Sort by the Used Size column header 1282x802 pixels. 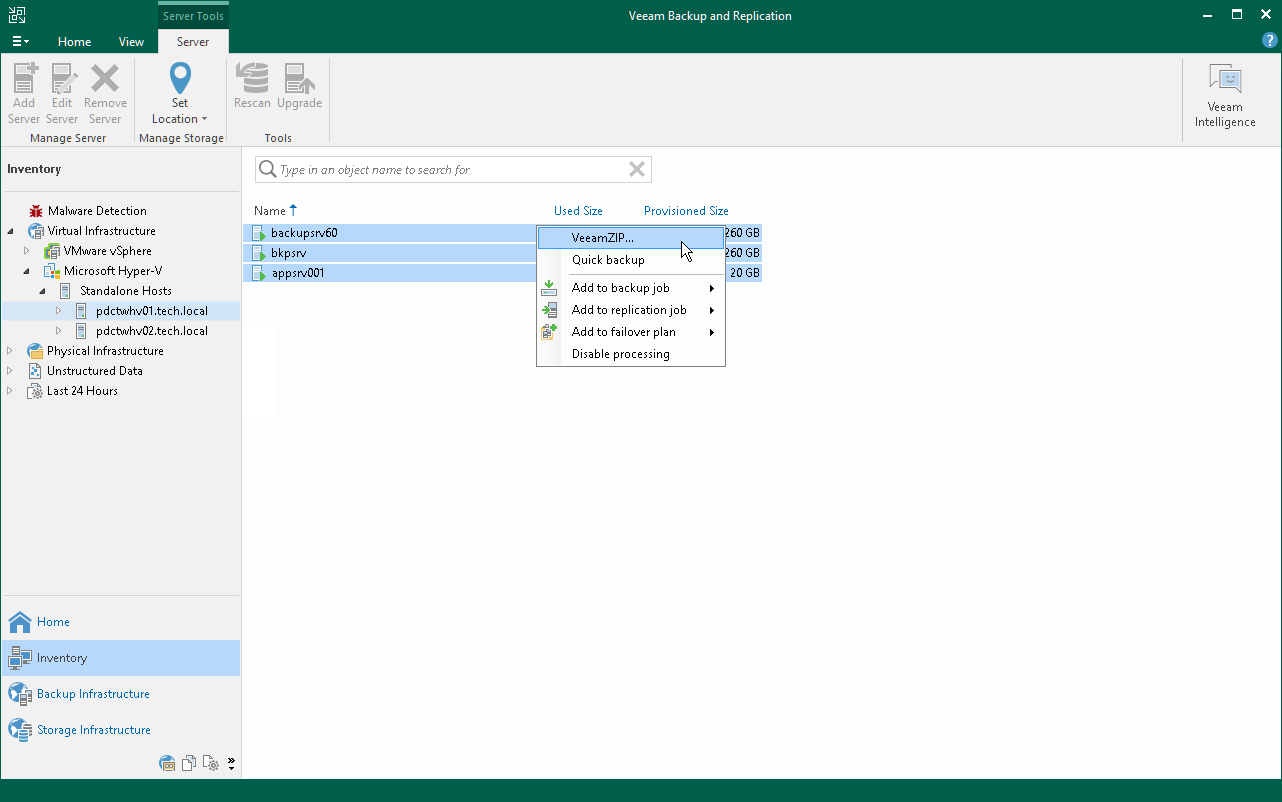click(x=578, y=211)
